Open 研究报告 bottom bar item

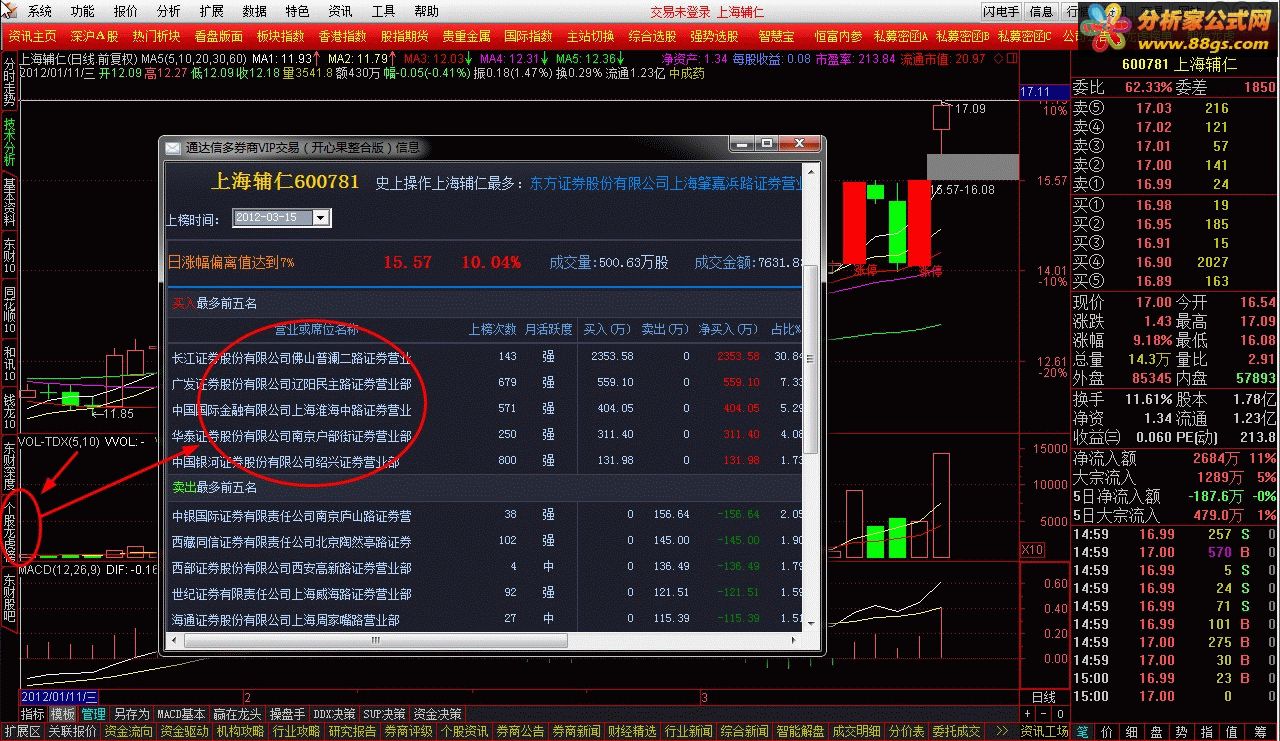[351, 732]
